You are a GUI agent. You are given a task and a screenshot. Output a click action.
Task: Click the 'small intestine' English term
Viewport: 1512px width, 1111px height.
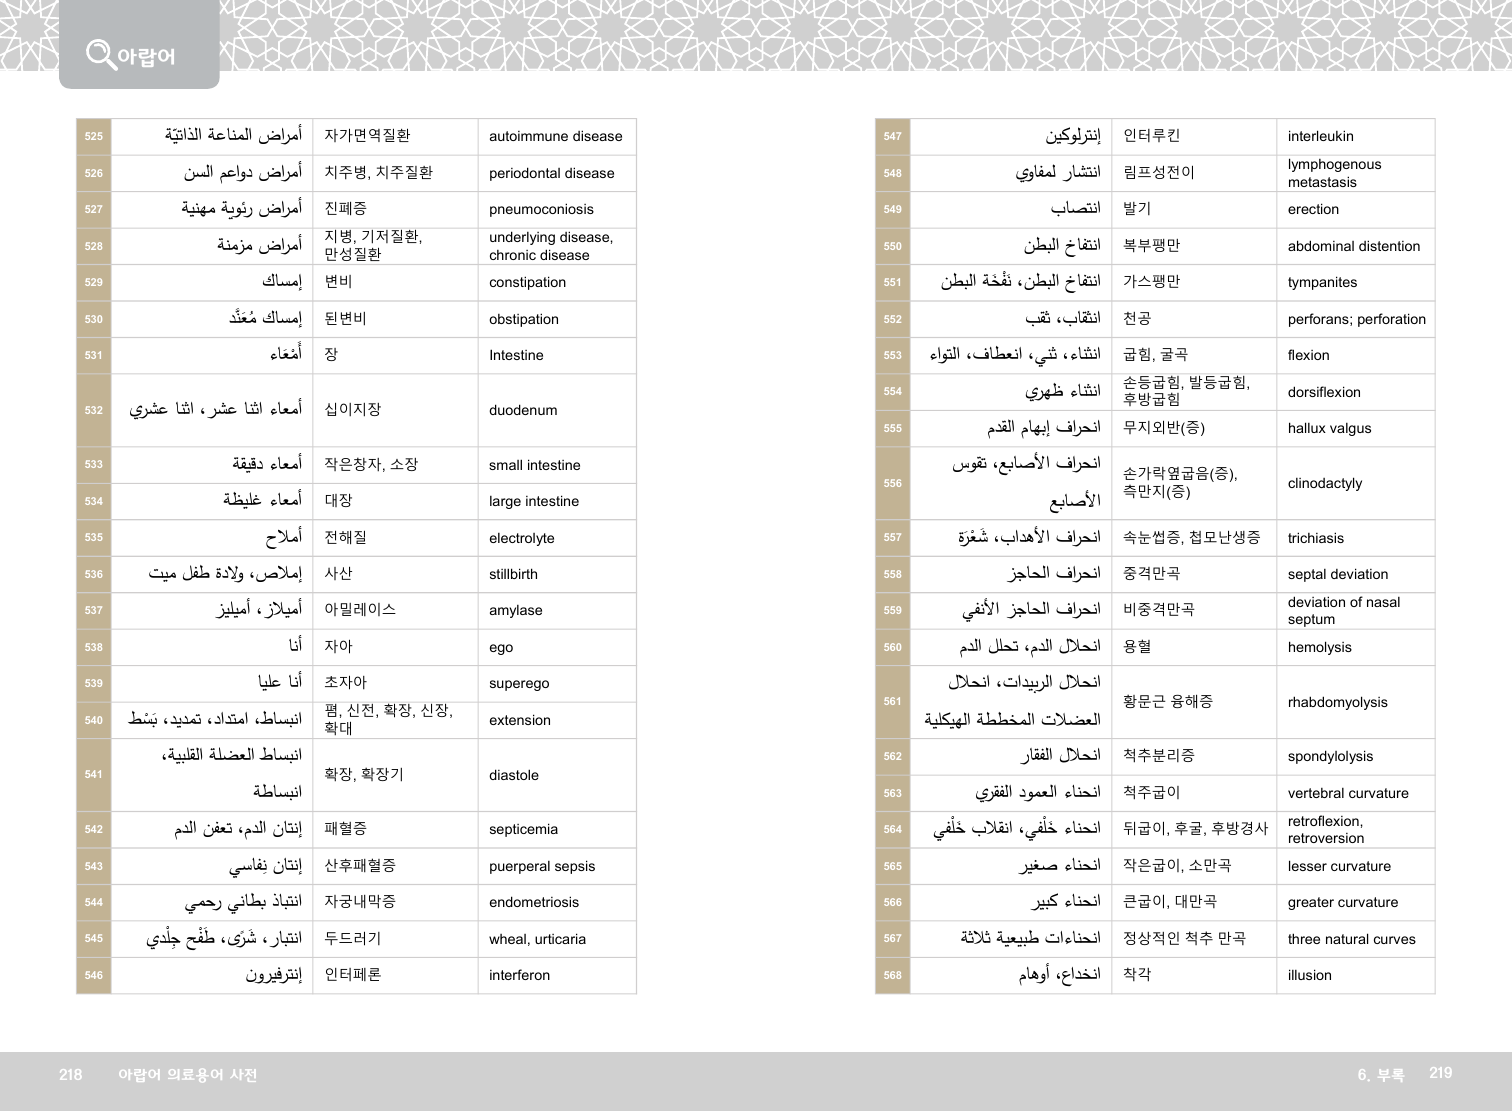[x=534, y=465]
